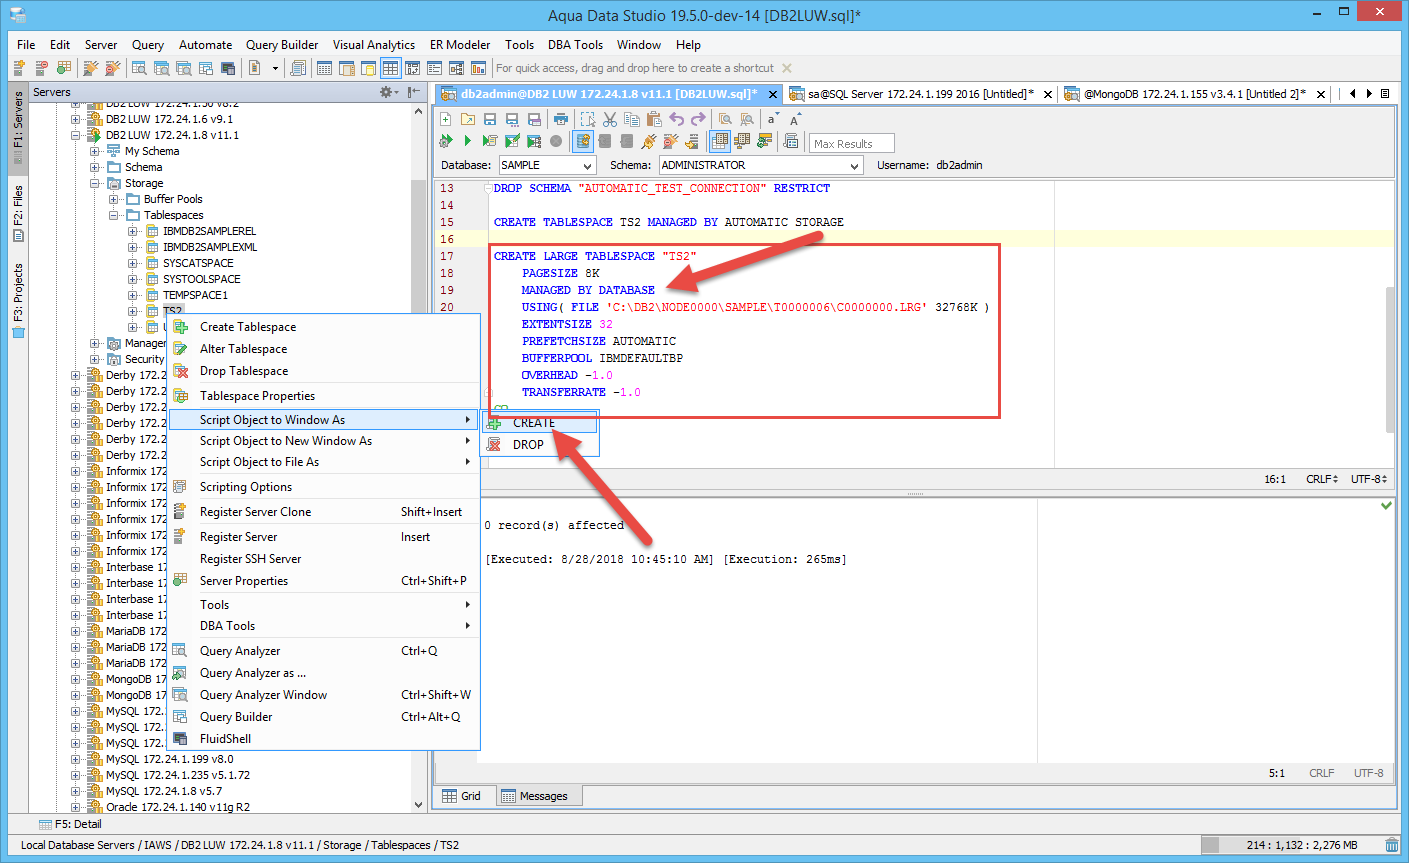Click the Server Properties icon in context menu

[181, 581]
